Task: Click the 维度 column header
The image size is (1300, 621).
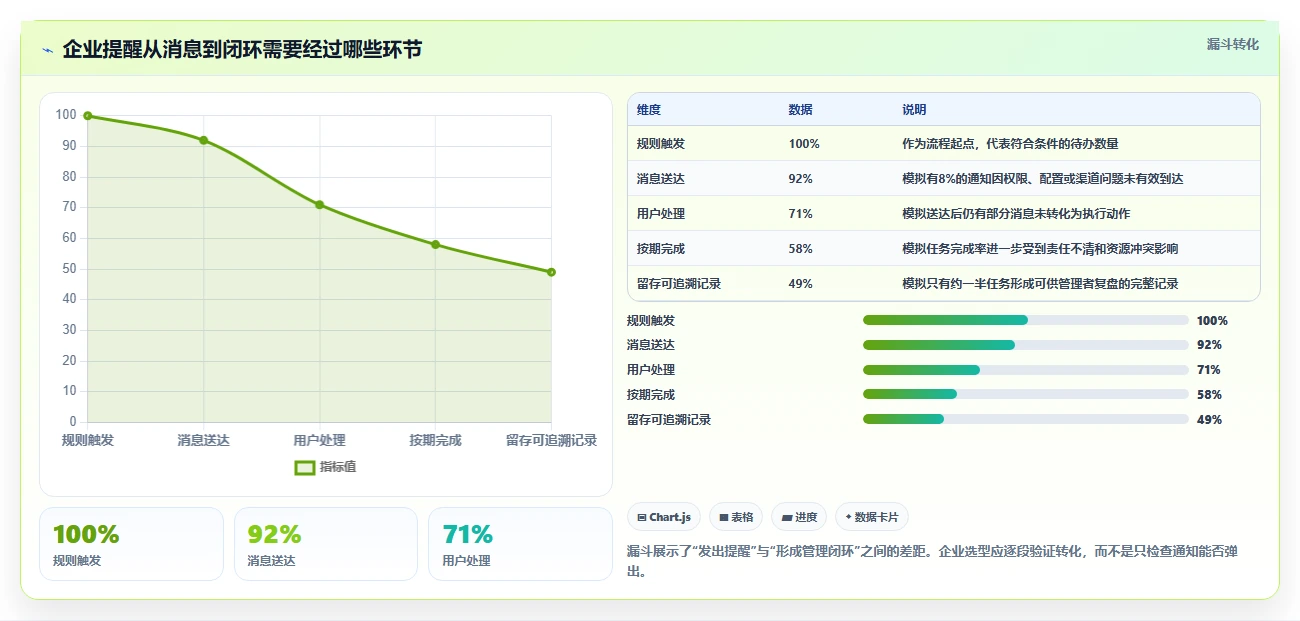Action: coord(649,110)
